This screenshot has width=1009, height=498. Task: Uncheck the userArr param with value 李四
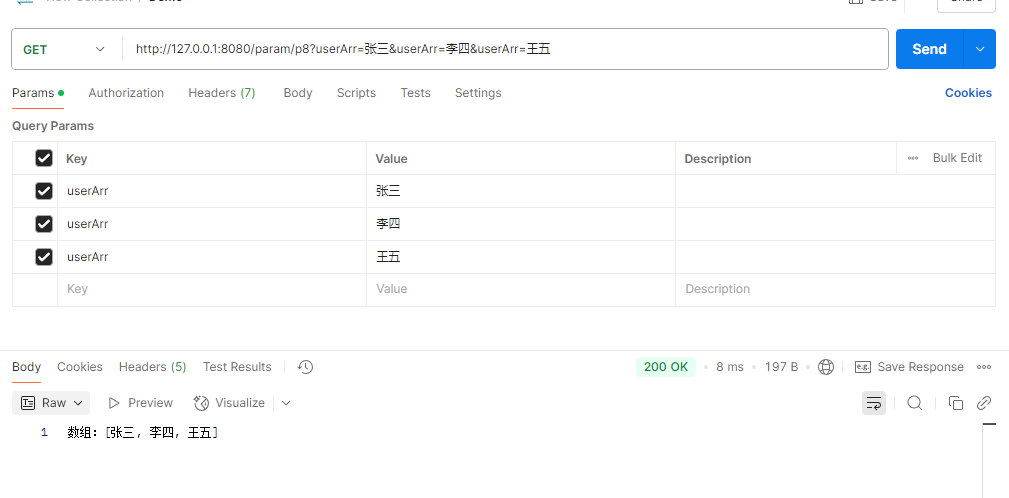[44, 224]
